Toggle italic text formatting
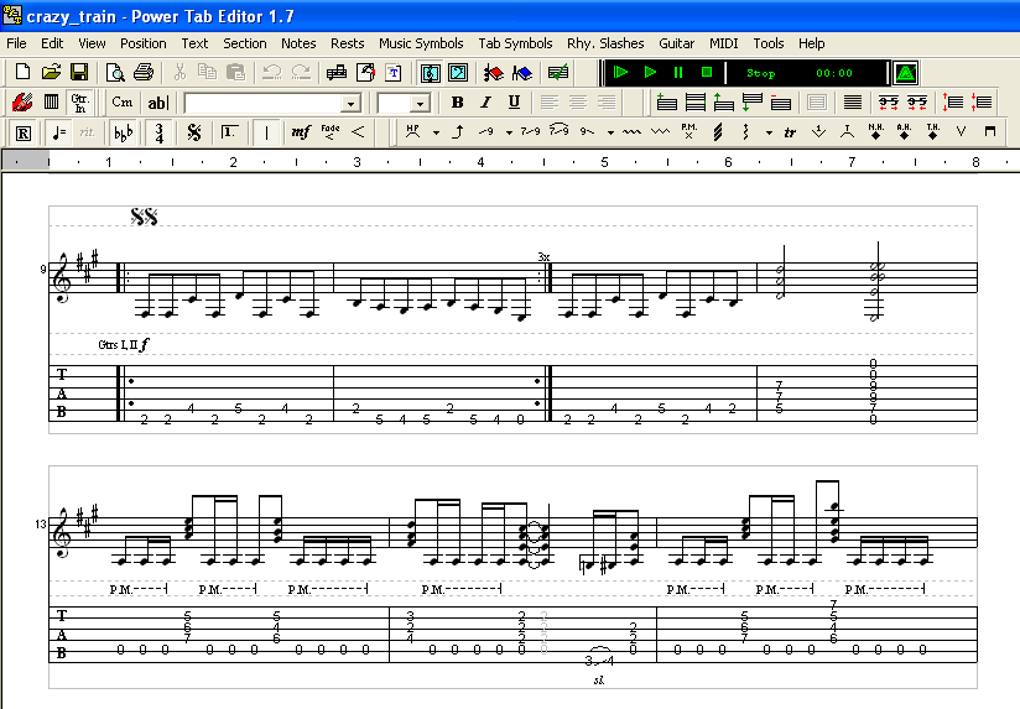The height and width of the screenshot is (709, 1020). point(485,102)
